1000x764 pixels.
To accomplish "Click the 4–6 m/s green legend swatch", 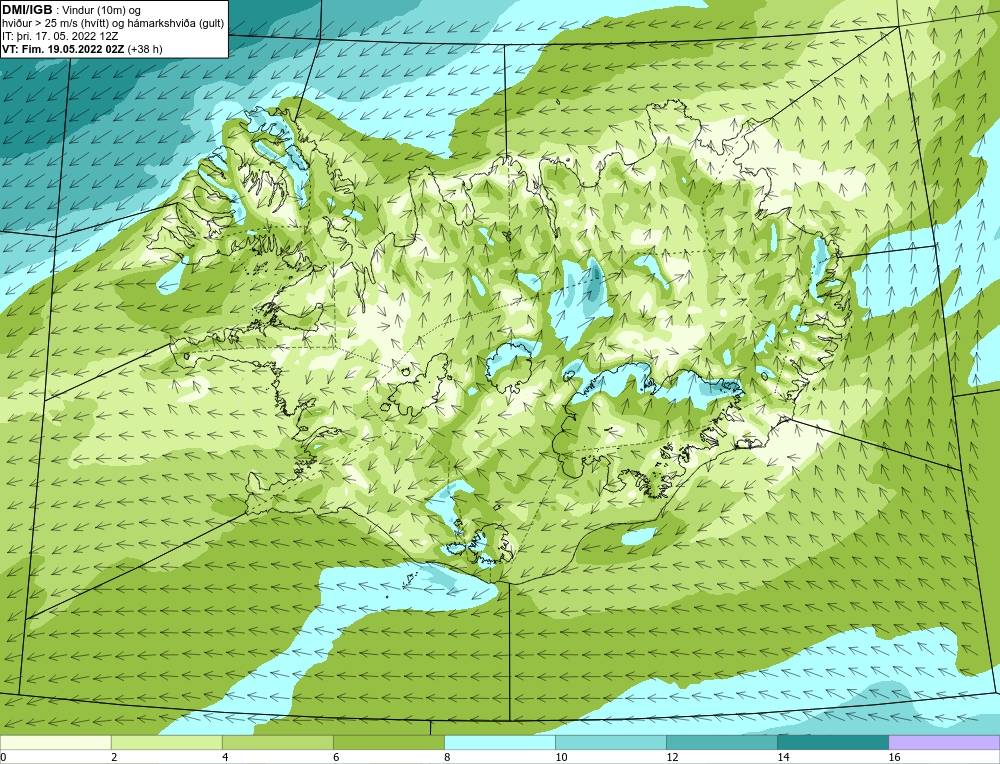I will 277,742.
